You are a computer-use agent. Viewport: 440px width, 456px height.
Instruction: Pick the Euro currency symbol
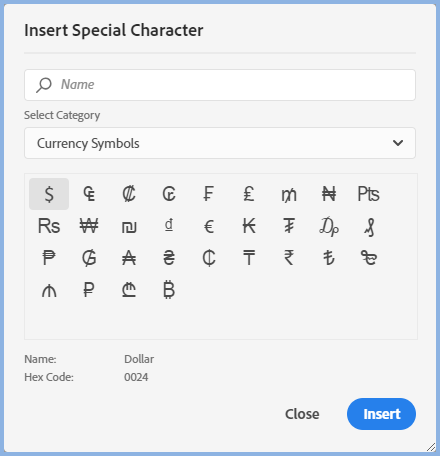click(x=209, y=226)
